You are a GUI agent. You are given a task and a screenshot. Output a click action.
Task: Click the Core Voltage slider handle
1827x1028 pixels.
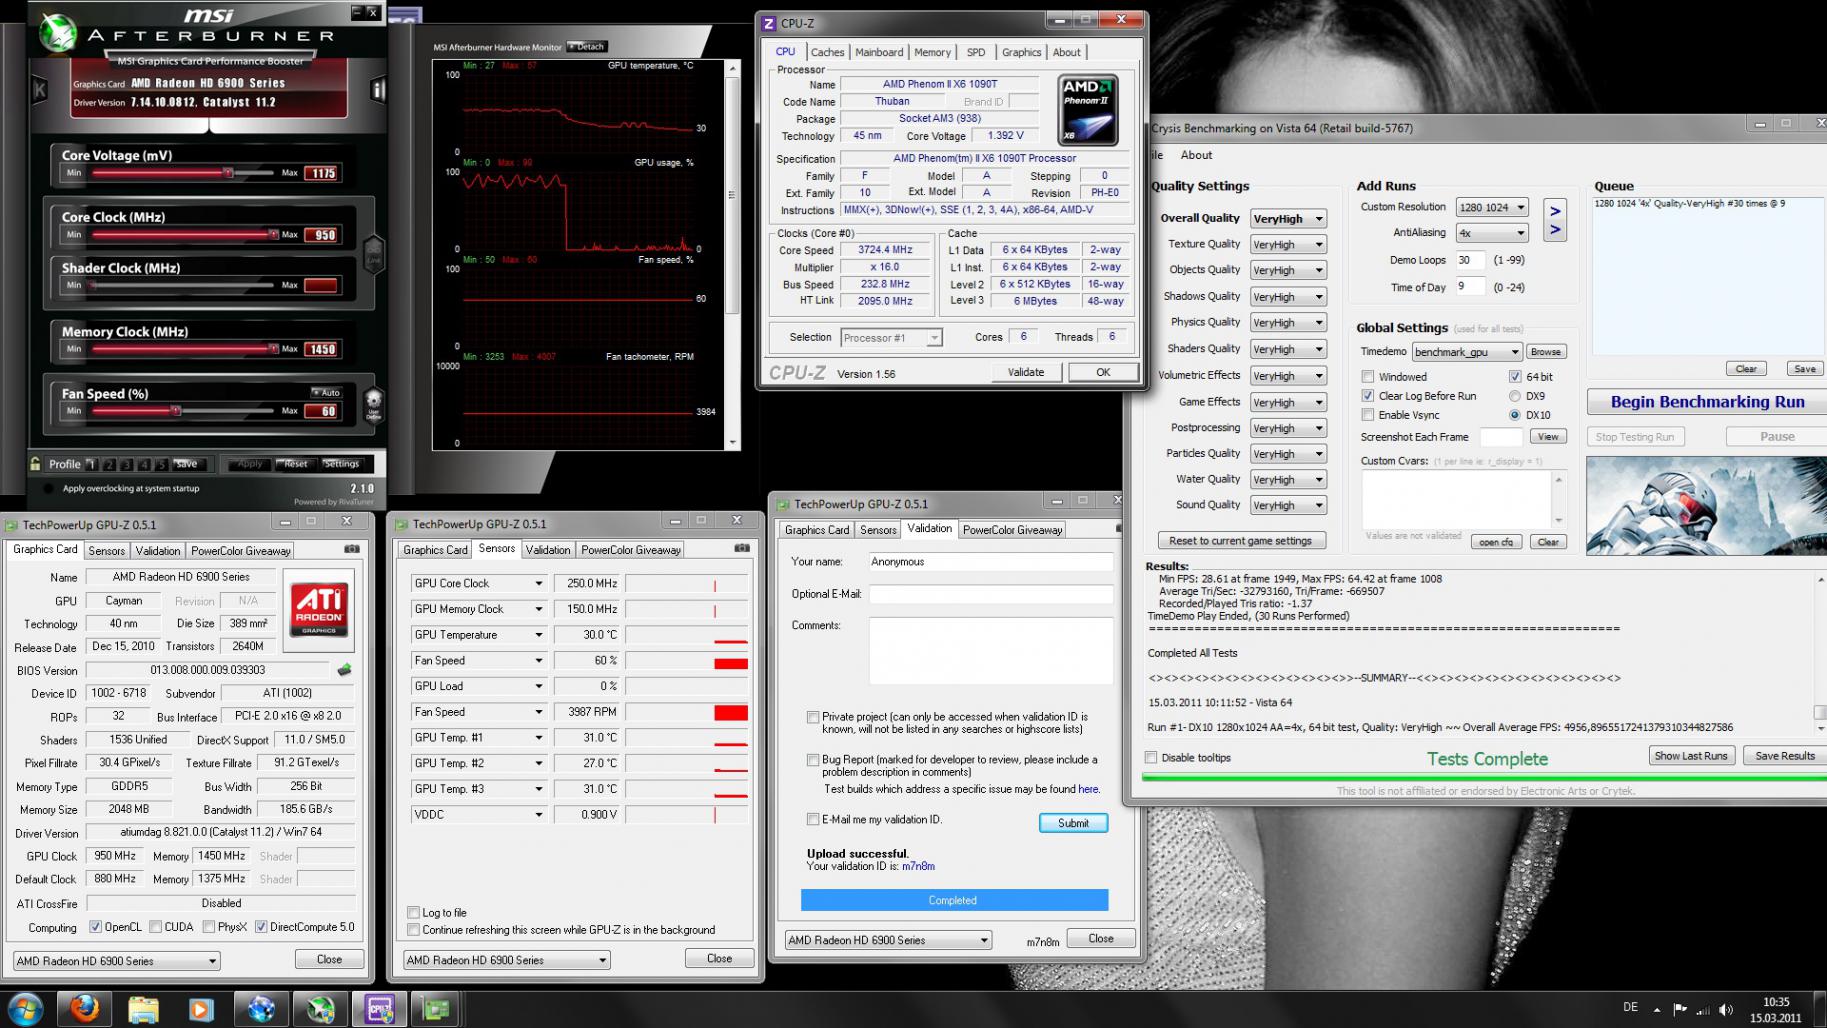pos(228,173)
